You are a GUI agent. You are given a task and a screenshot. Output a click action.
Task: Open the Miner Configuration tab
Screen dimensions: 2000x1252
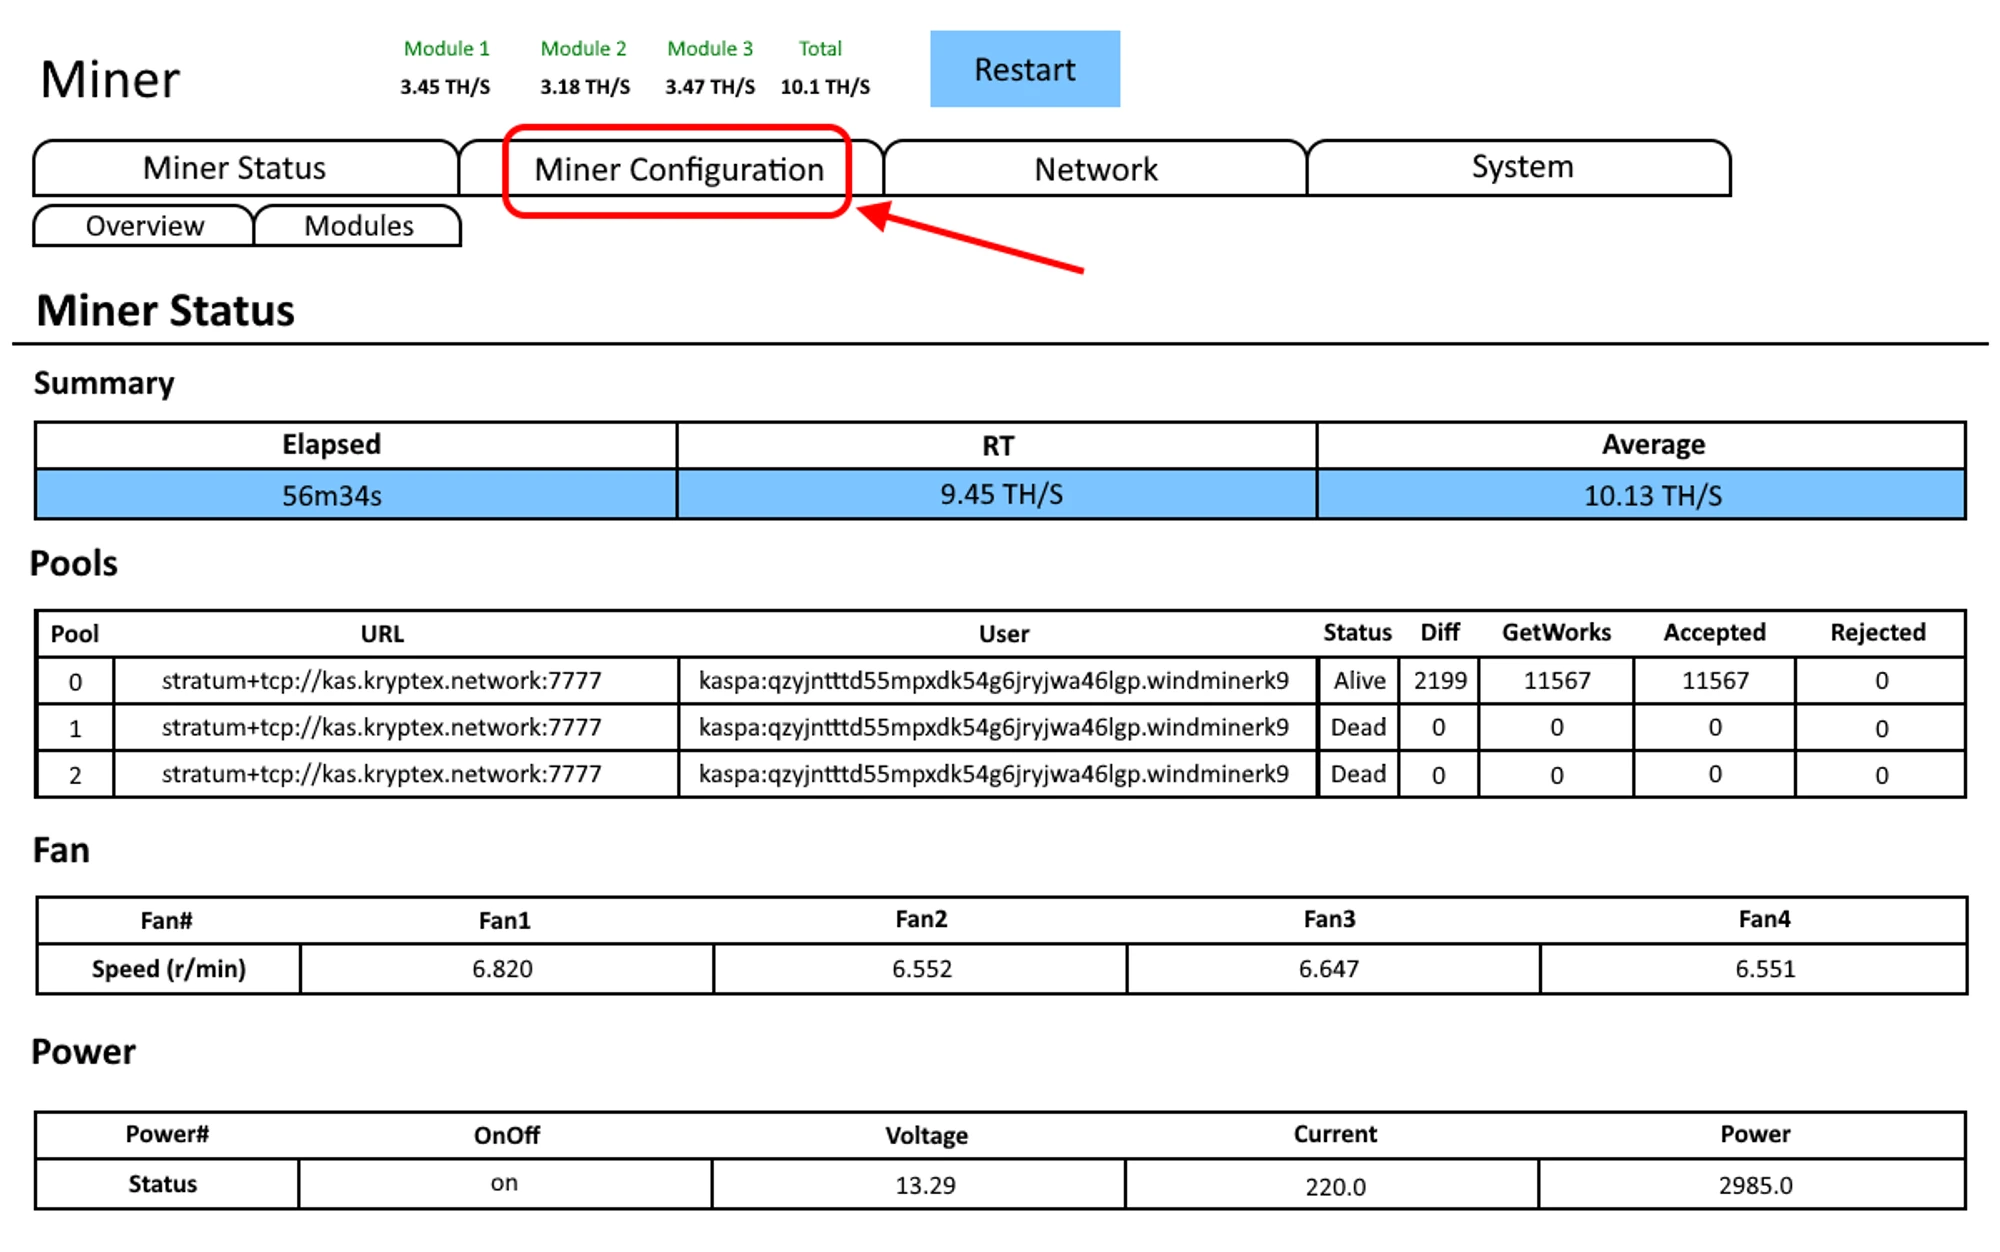[678, 170]
